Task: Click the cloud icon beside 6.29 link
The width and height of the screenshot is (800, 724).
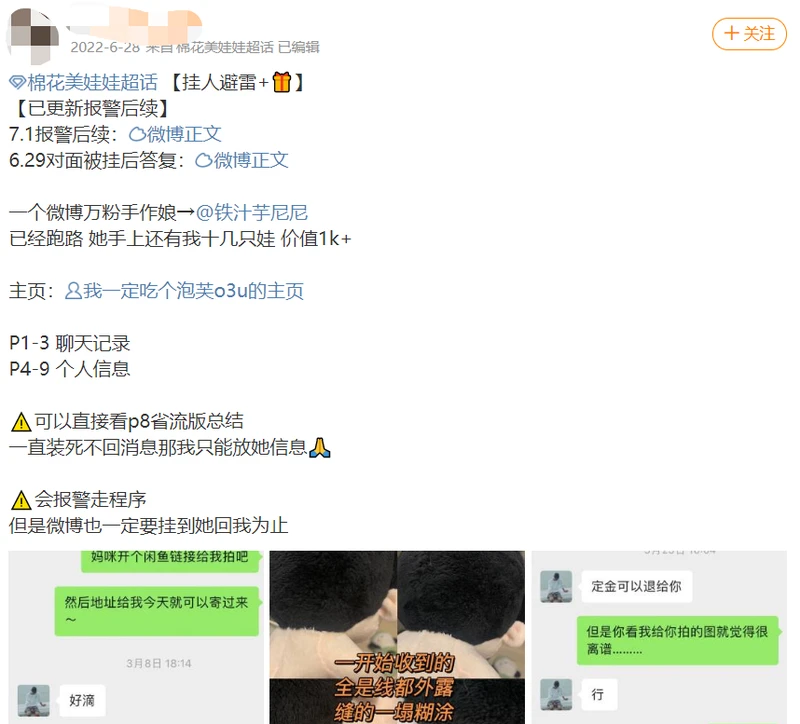Action: tap(204, 161)
